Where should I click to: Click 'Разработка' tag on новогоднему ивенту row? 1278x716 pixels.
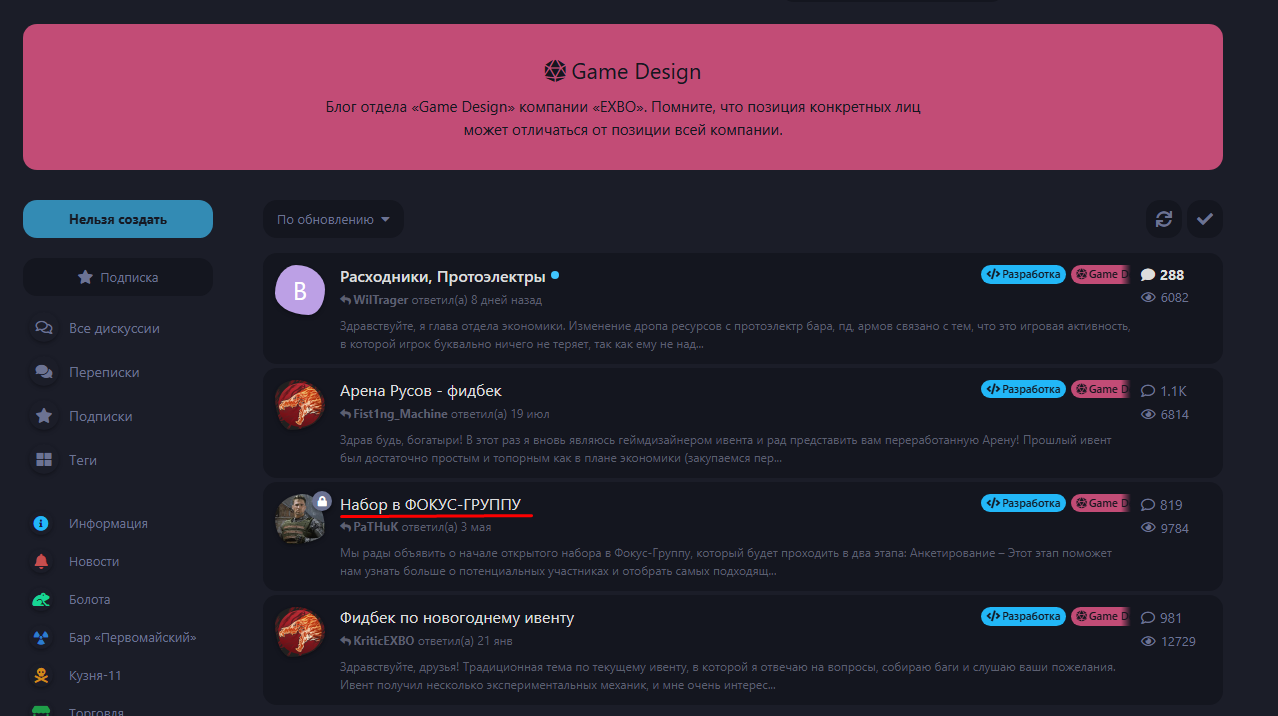(1023, 616)
